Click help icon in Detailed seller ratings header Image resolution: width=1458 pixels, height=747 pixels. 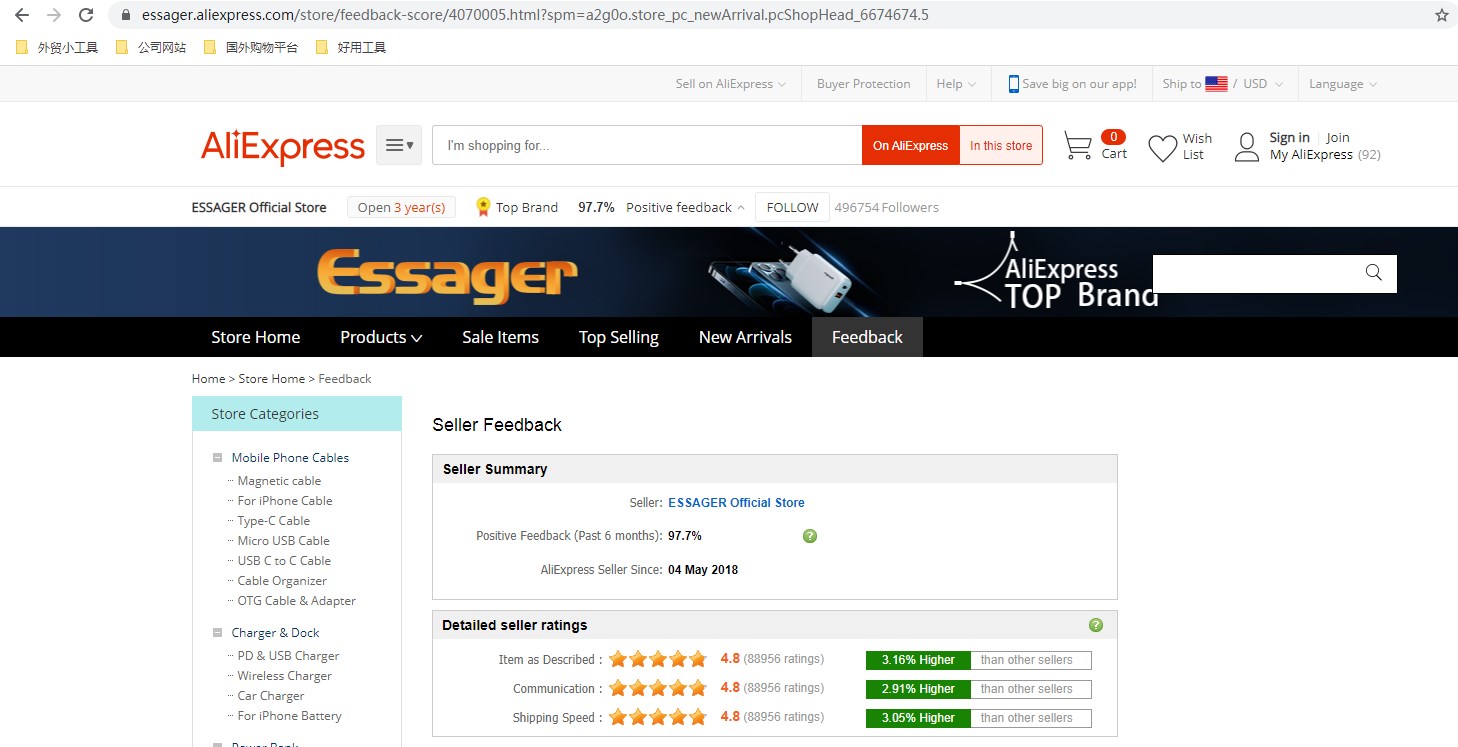1096,625
